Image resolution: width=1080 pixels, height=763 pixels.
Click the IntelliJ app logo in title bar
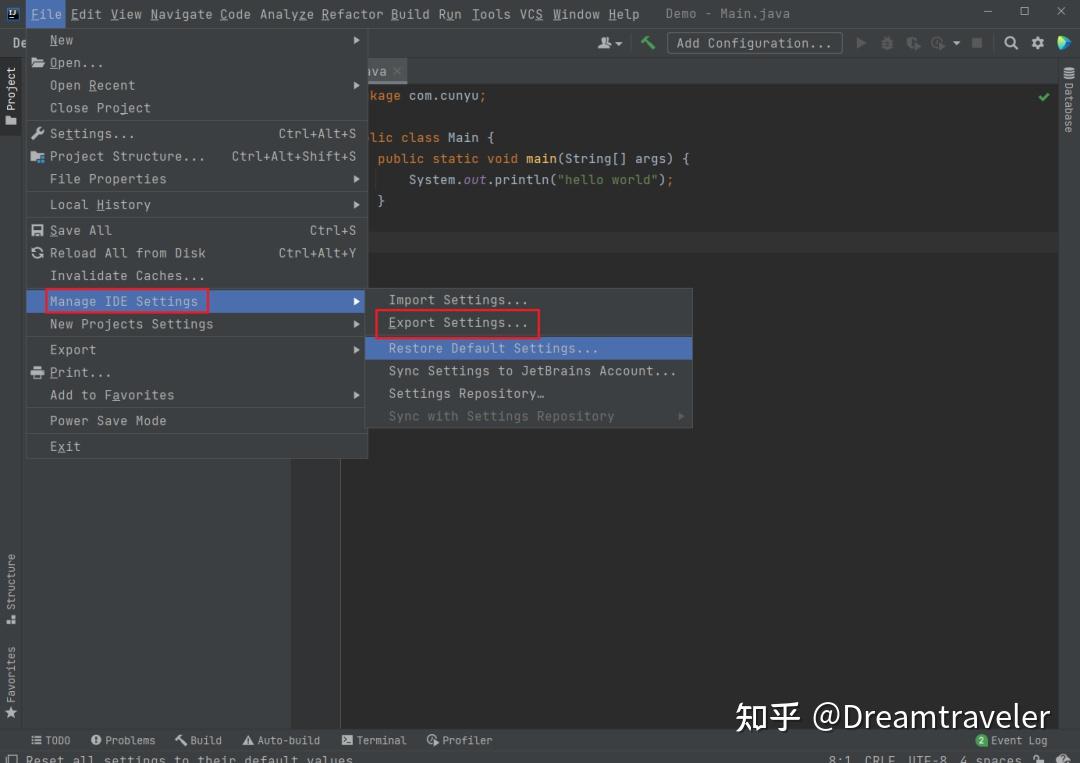click(x=12, y=13)
